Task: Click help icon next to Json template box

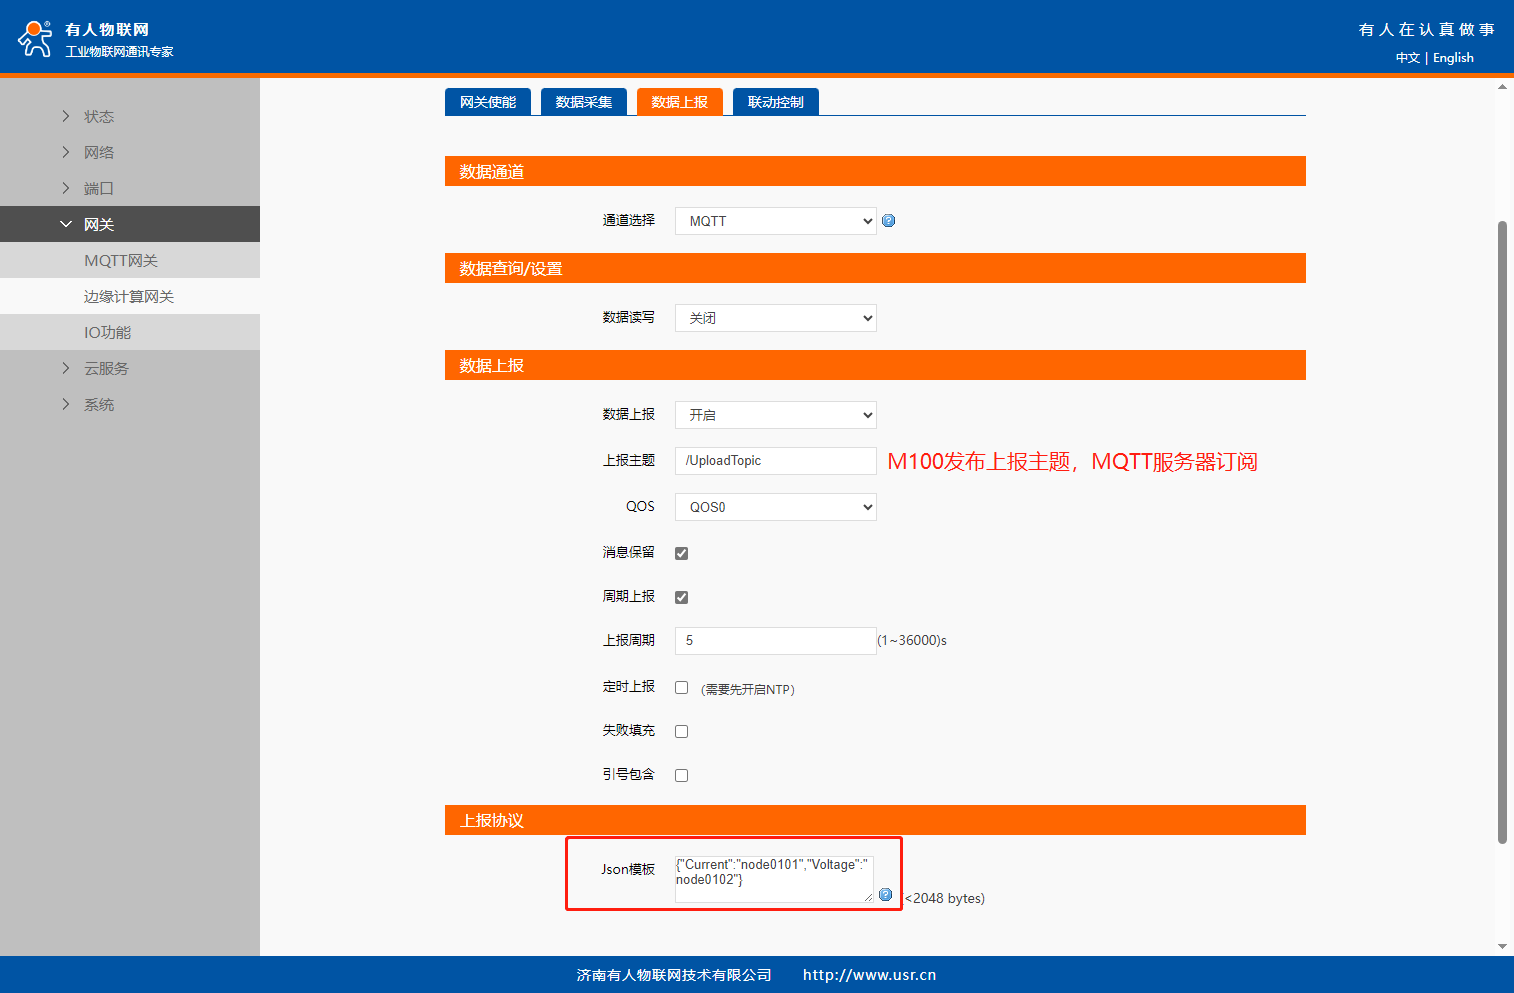Action: point(885,894)
